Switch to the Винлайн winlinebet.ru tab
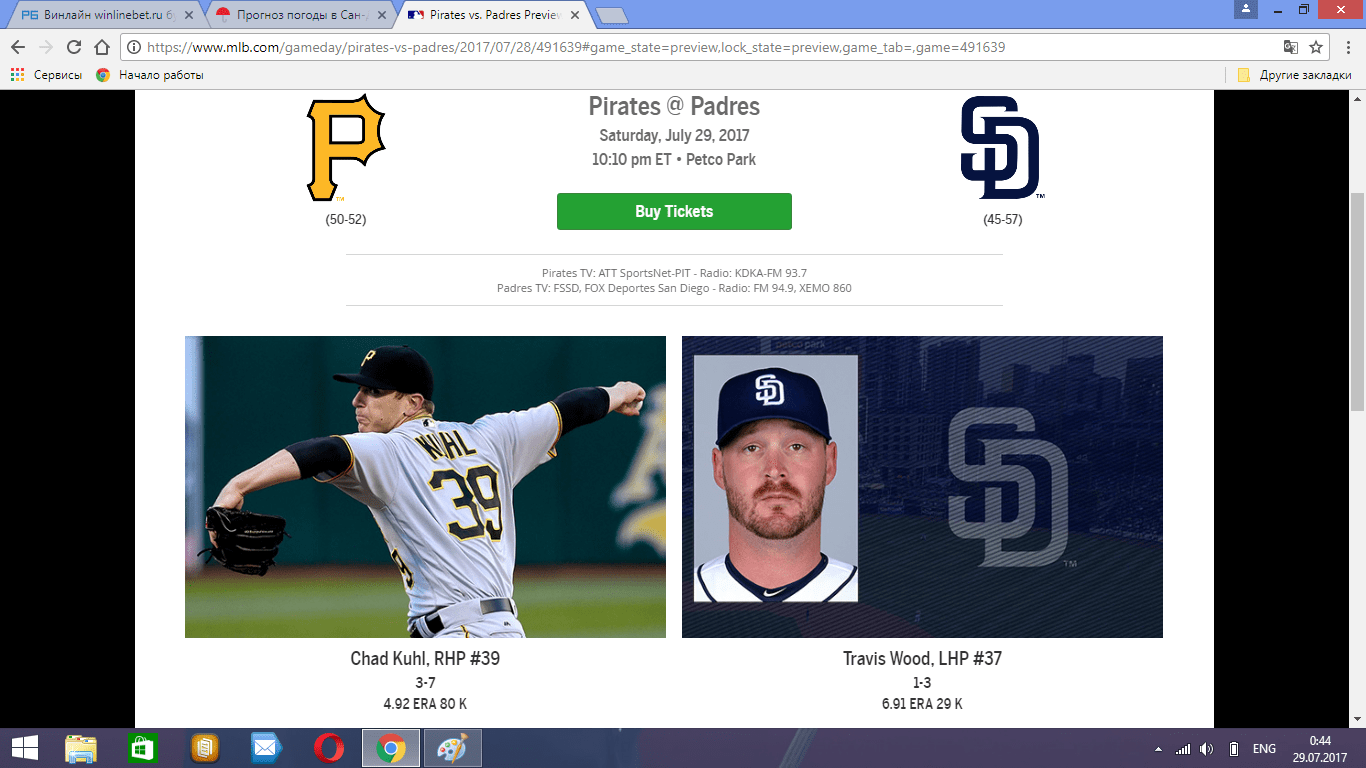The height and width of the screenshot is (768, 1366). pyautogui.click(x=103, y=16)
